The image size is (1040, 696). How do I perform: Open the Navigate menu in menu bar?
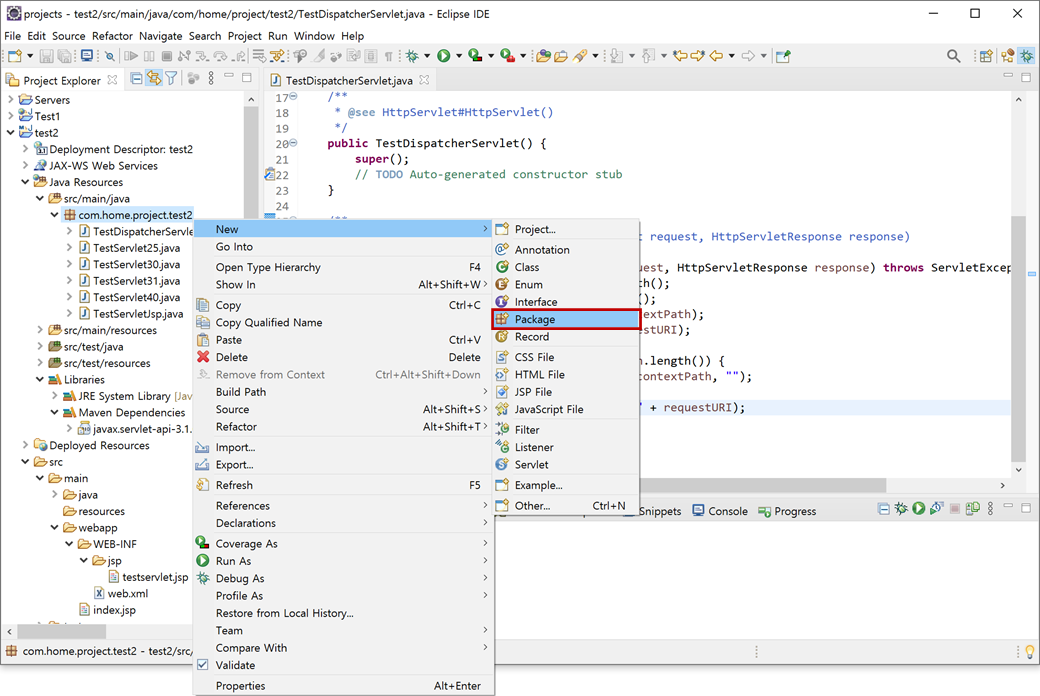coord(161,36)
